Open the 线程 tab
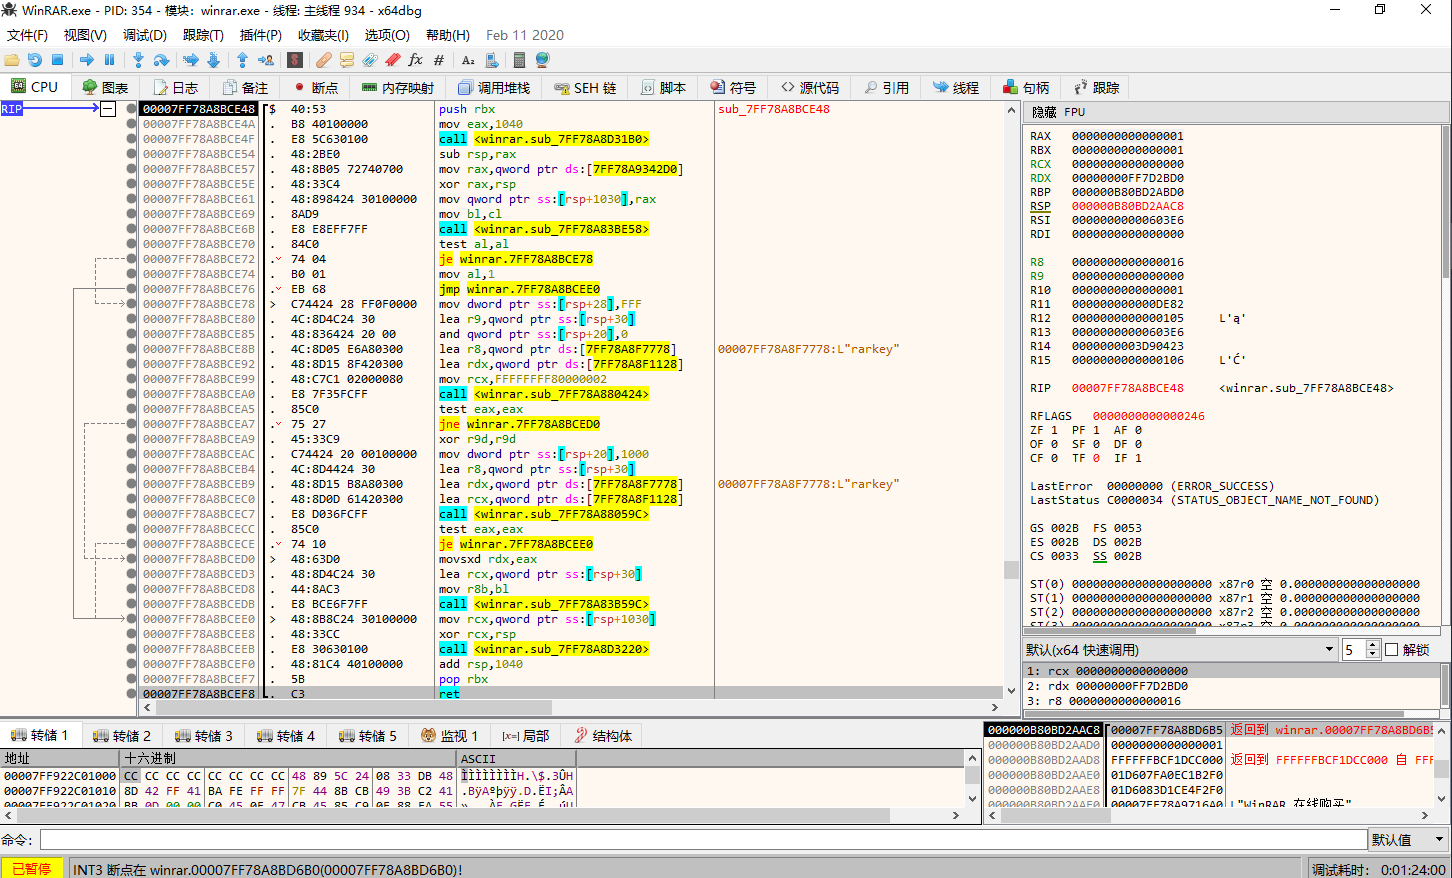This screenshot has width=1452, height=878. click(x=956, y=88)
